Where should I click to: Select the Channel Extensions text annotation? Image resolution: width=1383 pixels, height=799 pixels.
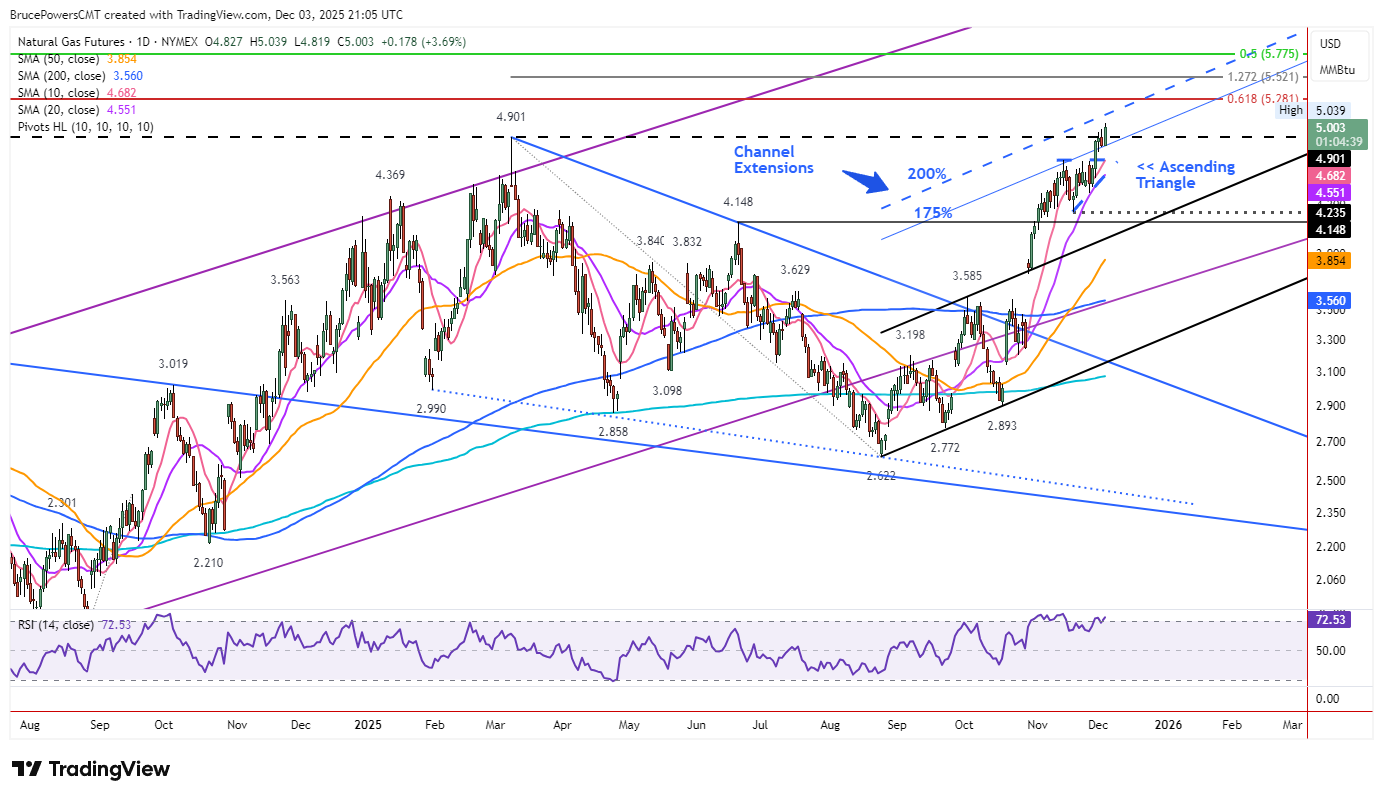[x=773, y=160]
